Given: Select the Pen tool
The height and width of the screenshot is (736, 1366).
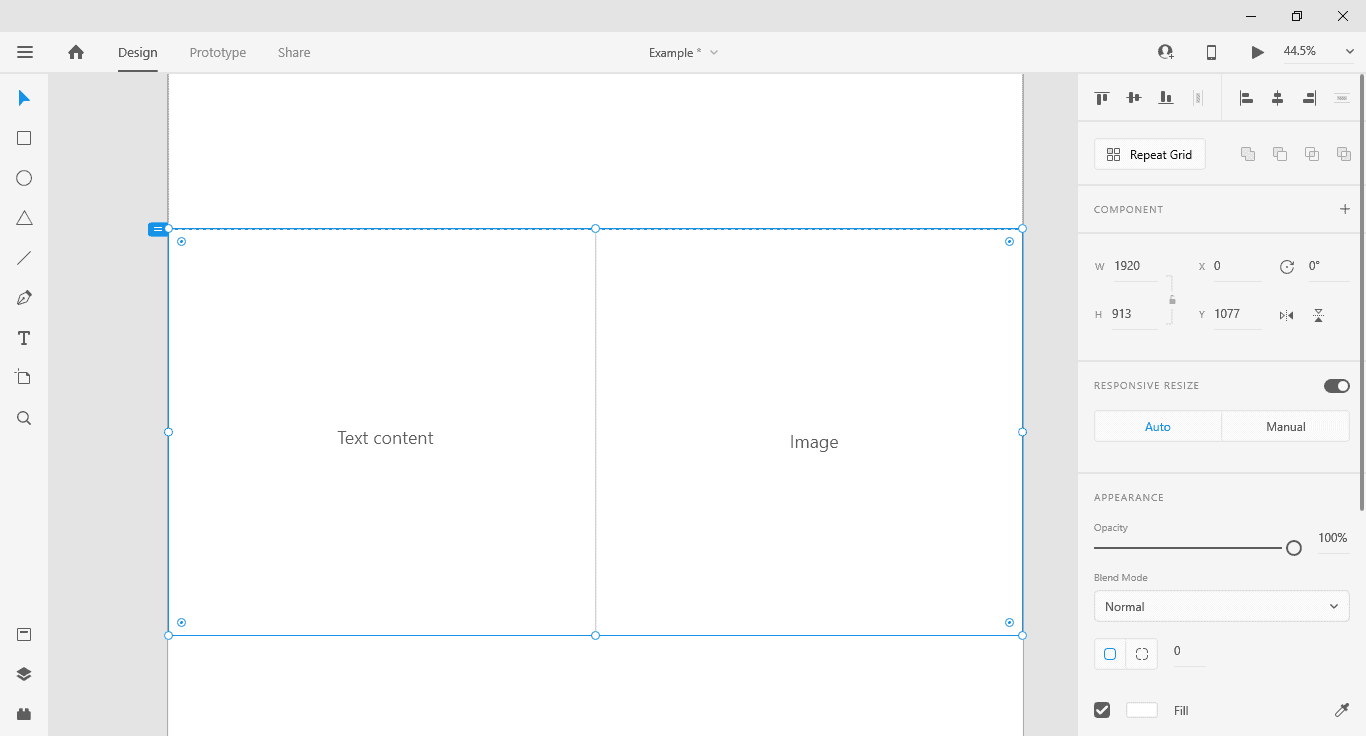Looking at the screenshot, I should point(24,298).
